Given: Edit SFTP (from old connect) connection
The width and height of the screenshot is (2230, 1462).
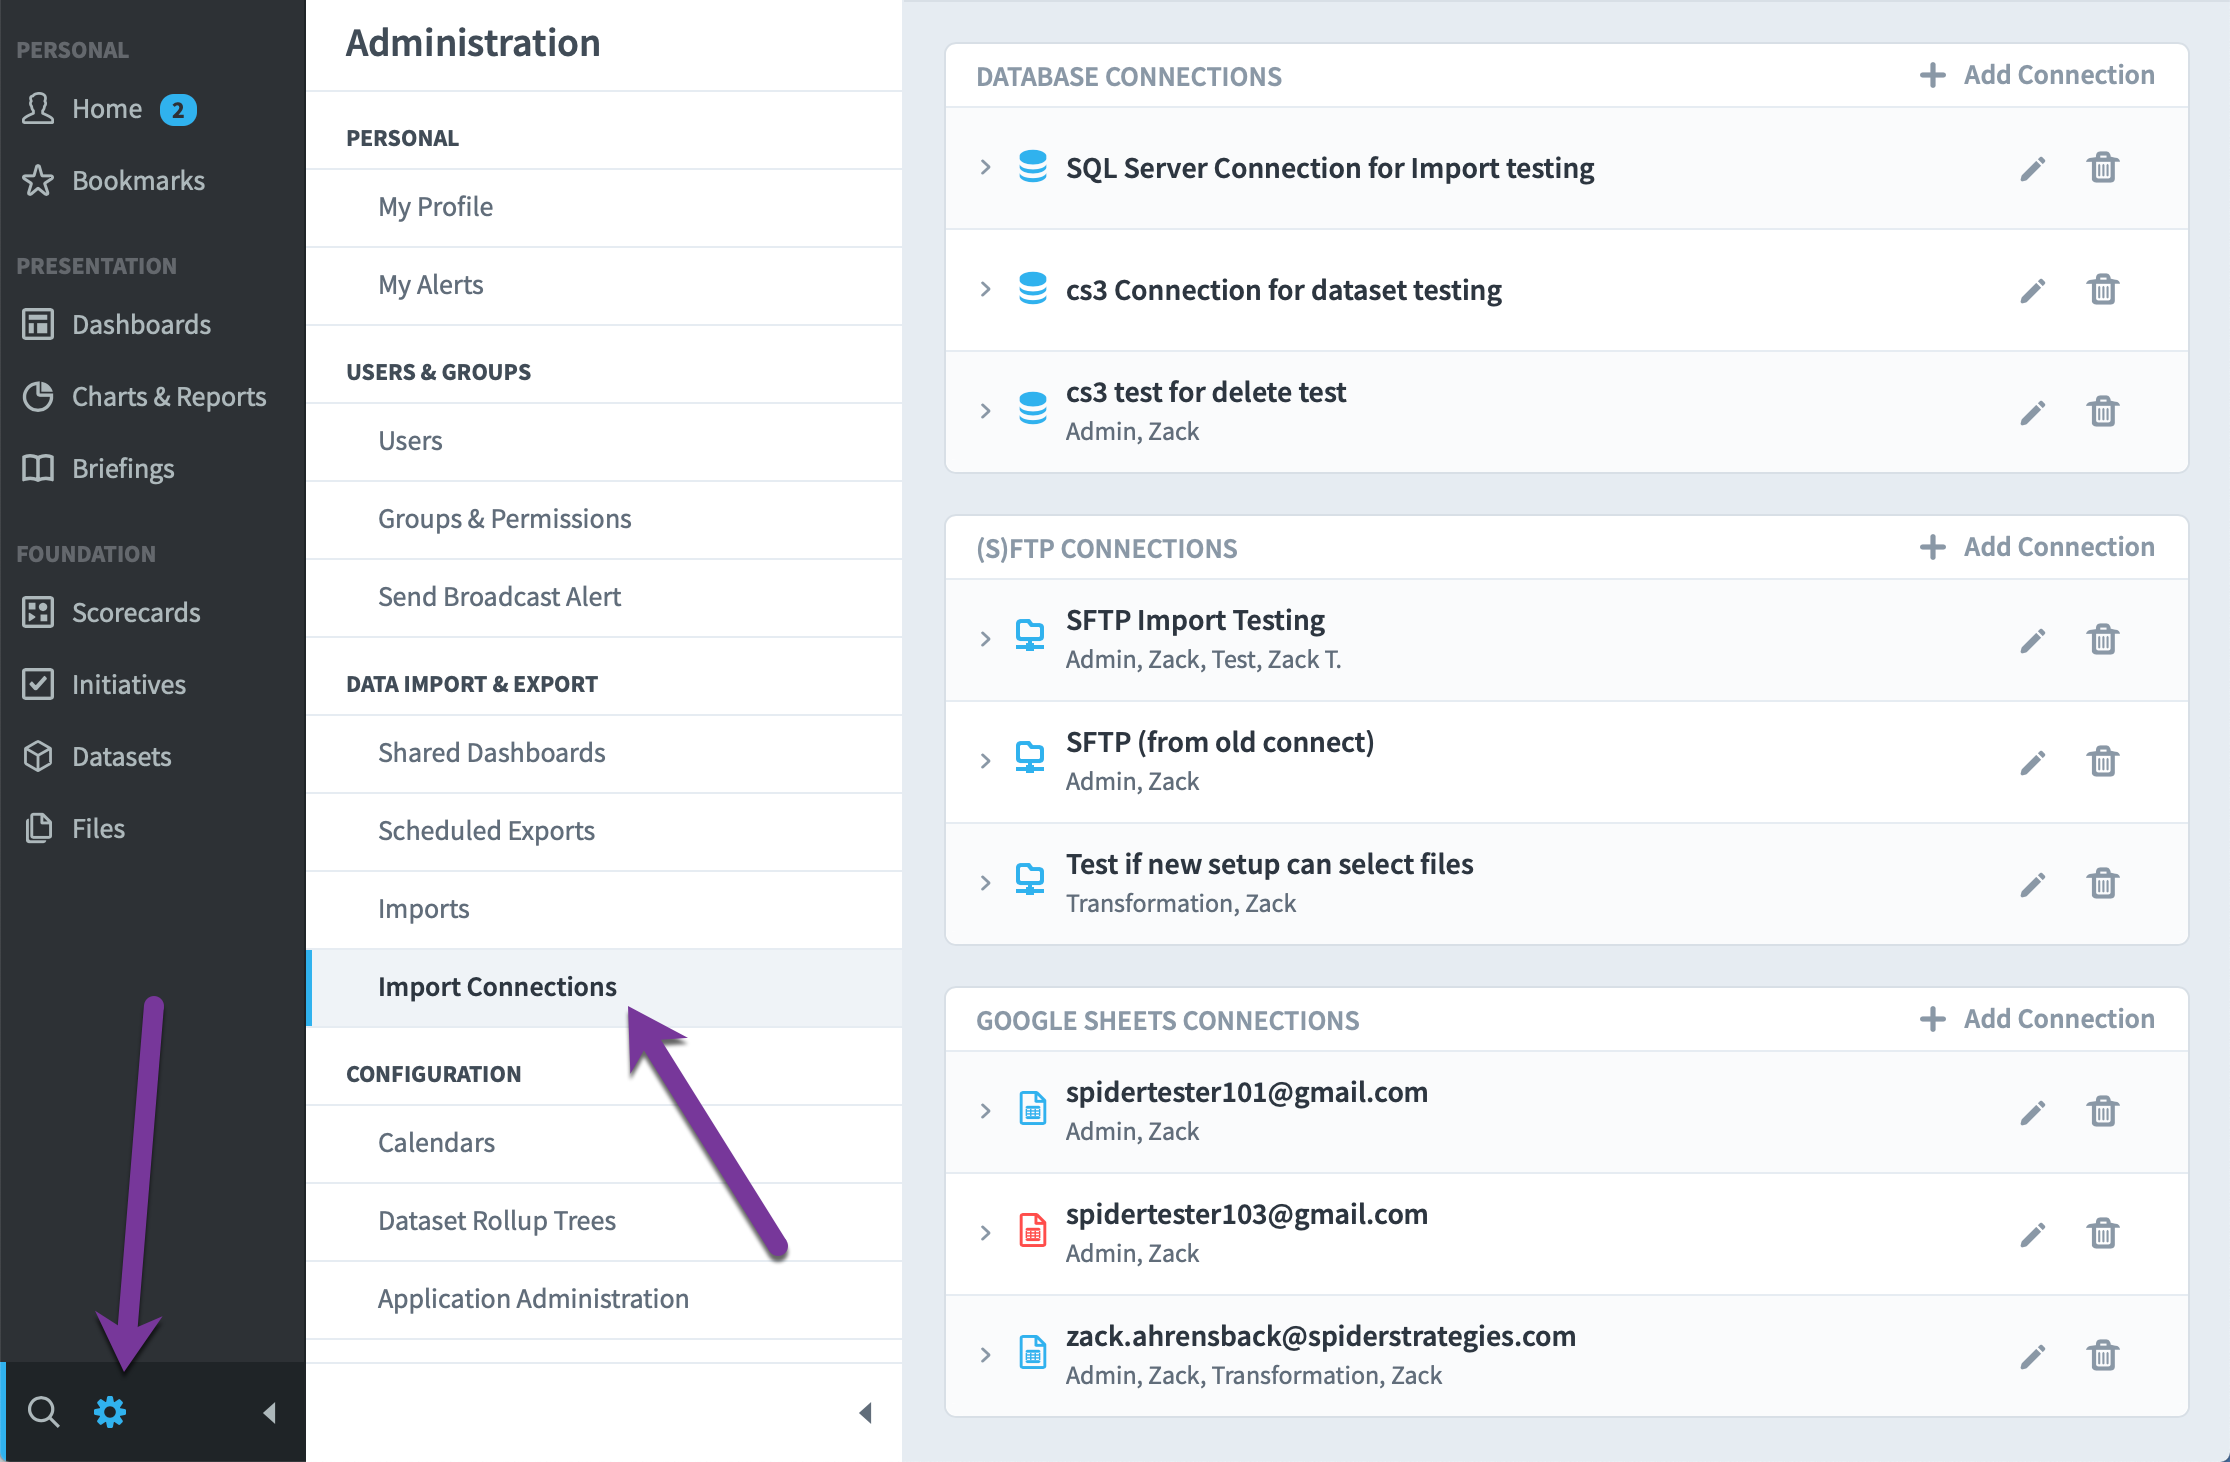Looking at the screenshot, I should [x=2032, y=762].
